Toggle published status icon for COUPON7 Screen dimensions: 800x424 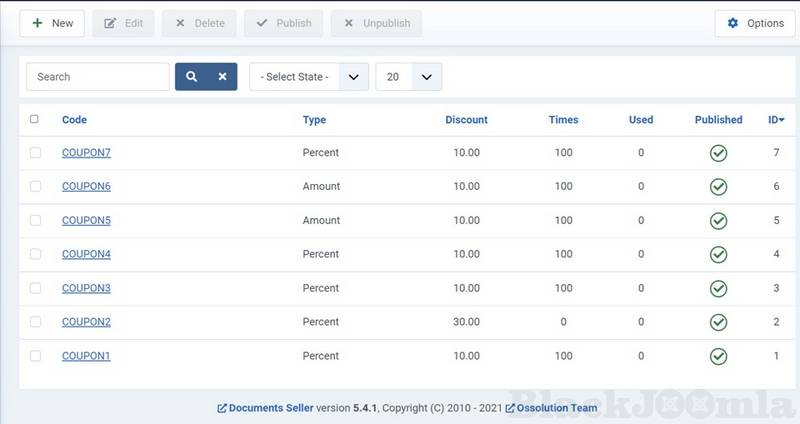(718, 153)
